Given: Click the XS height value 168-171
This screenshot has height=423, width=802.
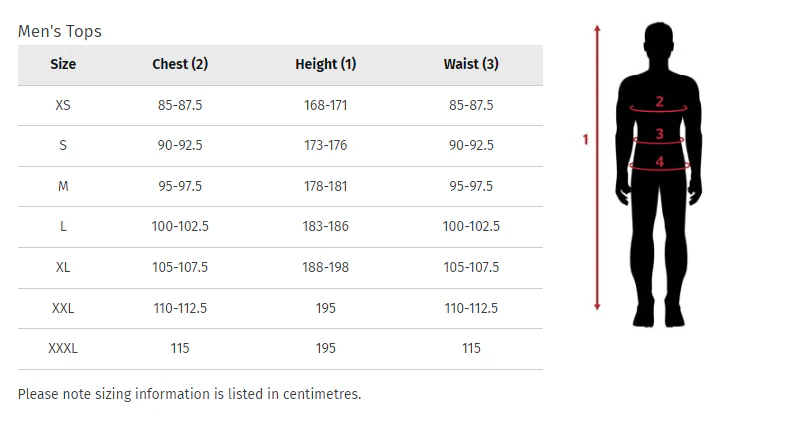Looking at the screenshot, I should tap(325, 104).
